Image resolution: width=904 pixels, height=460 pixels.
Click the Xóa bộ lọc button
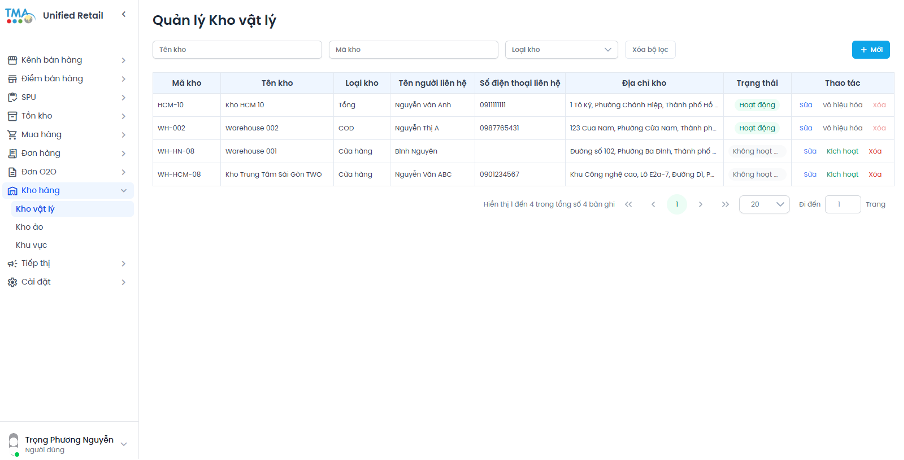[x=650, y=49]
